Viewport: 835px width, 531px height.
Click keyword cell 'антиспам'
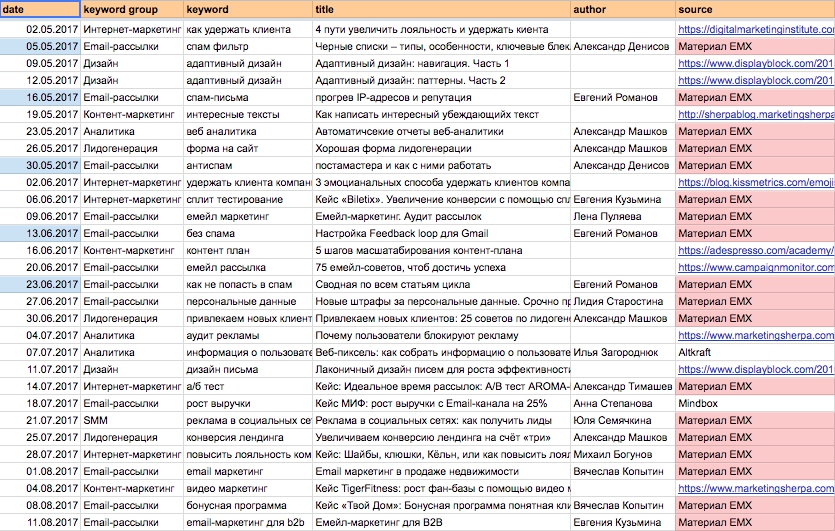pos(248,166)
